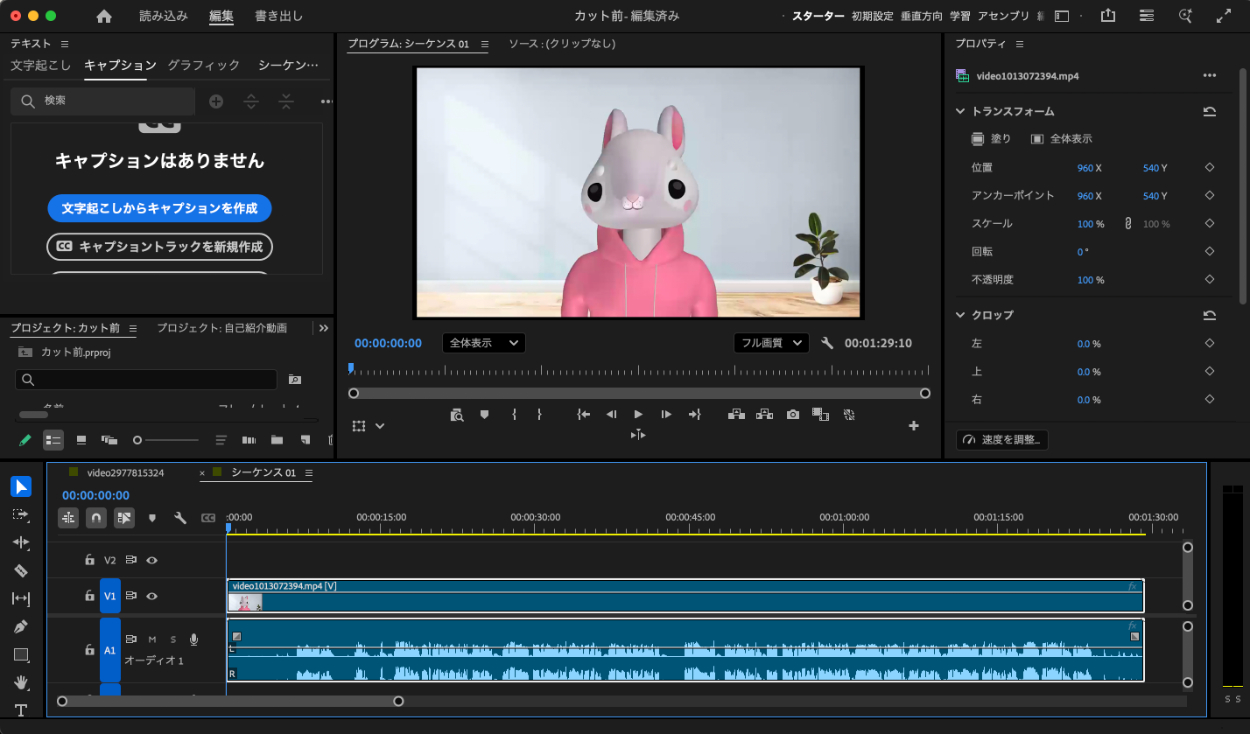
Task: Open timeline settings wrench icon
Action: point(180,518)
